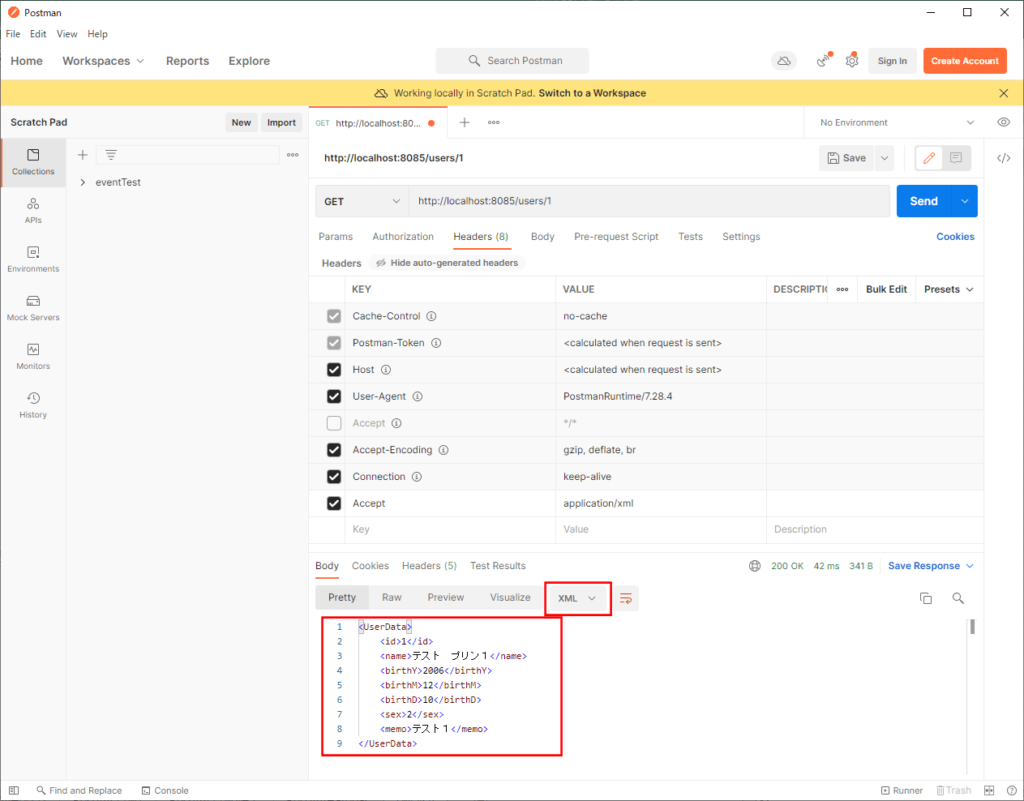Screen dimensions: 1024x801
Task: Copy response body with copy icon
Action: (x=926, y=598)
